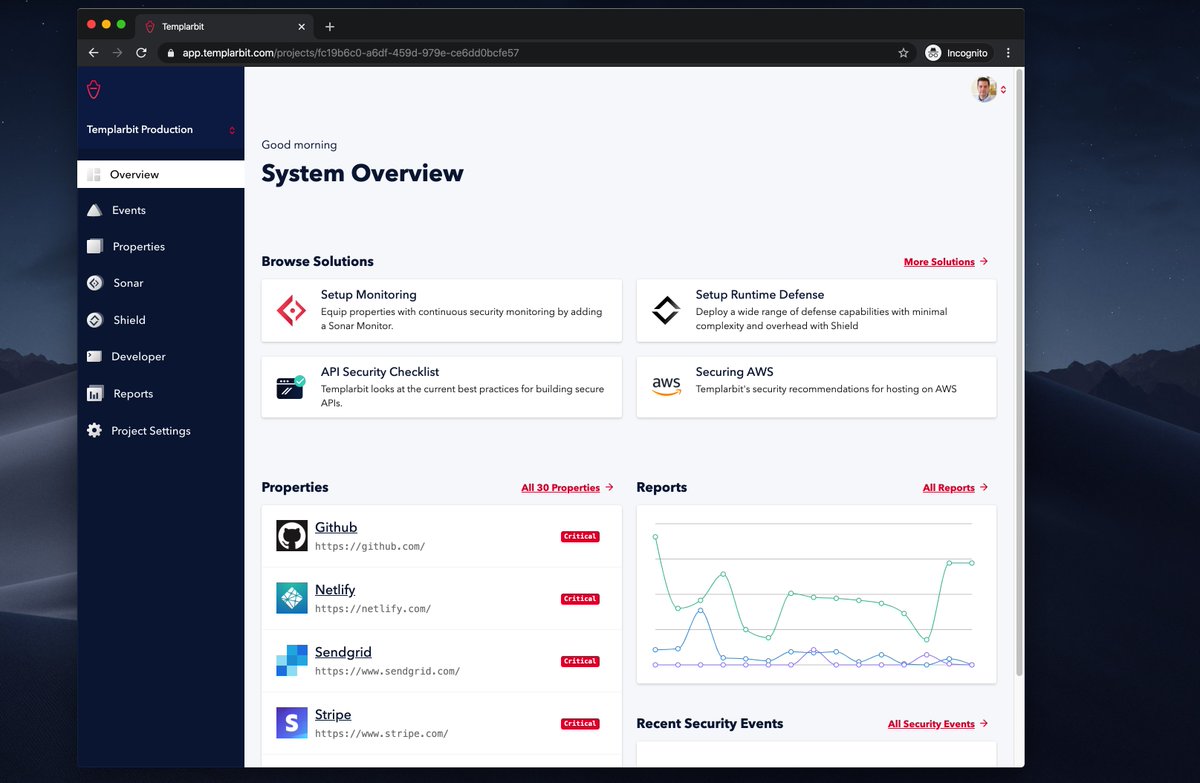Open the Sendgrid property link
Viewport: 1200px width, 783px height.
click(343, 652)
